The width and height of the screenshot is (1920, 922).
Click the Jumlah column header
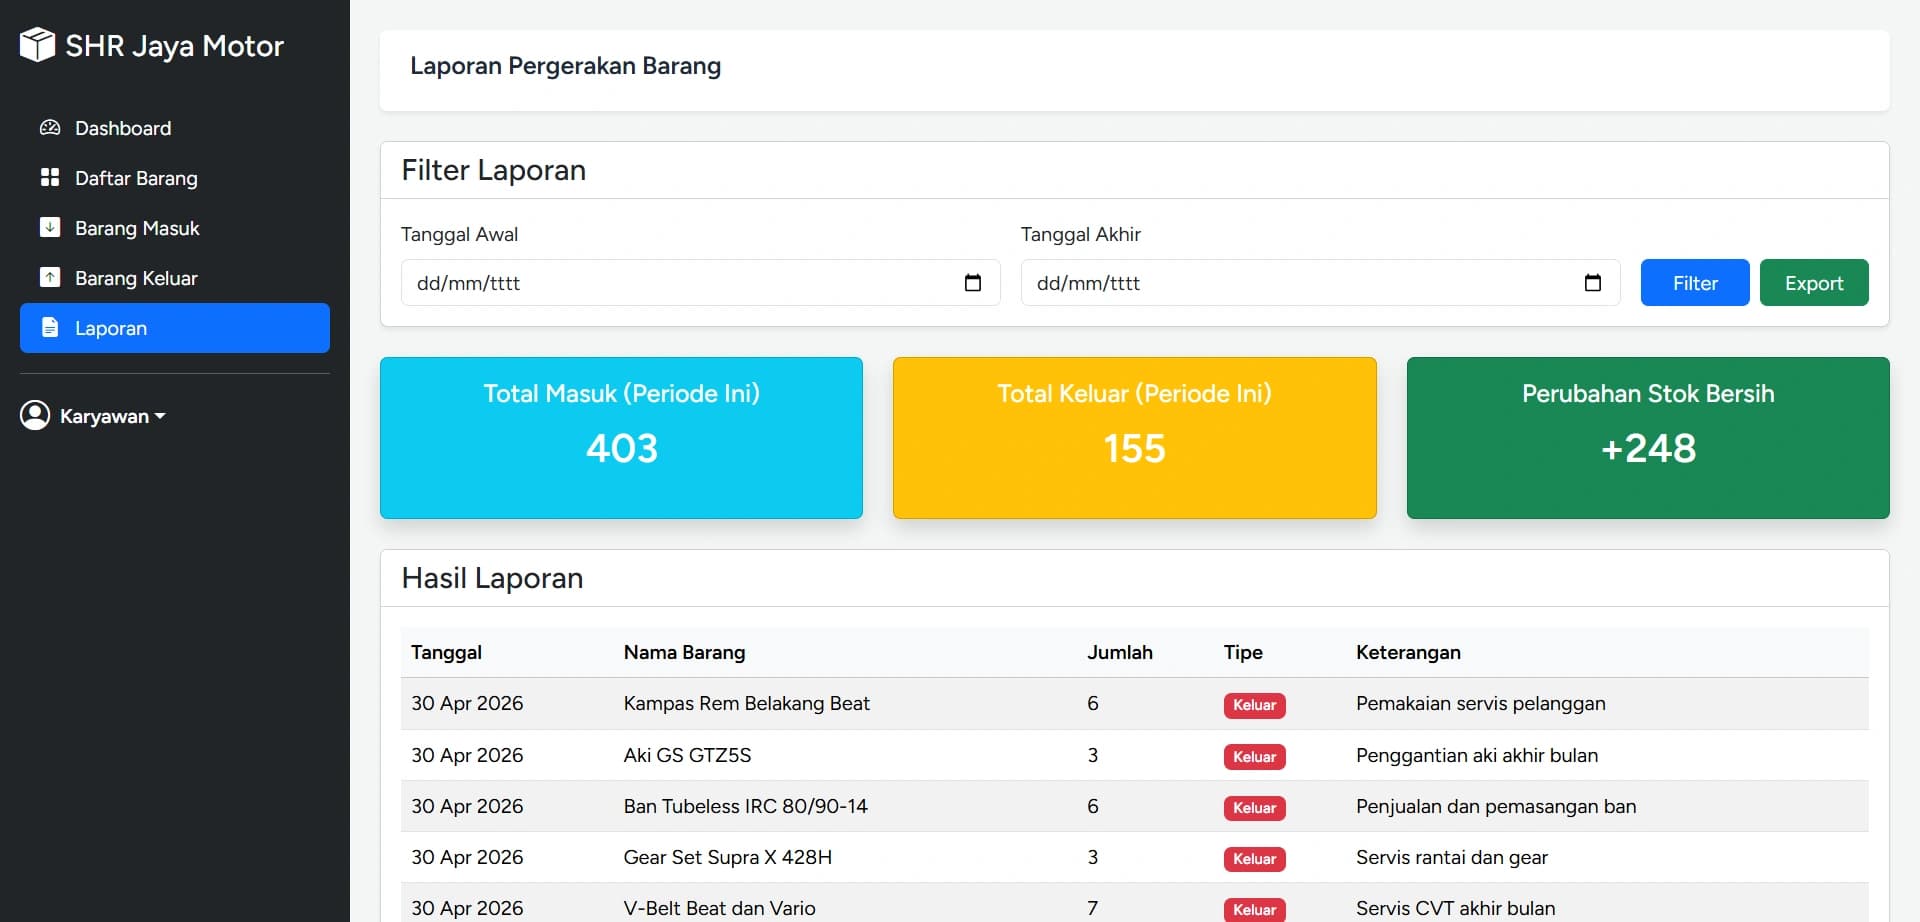1120,652
